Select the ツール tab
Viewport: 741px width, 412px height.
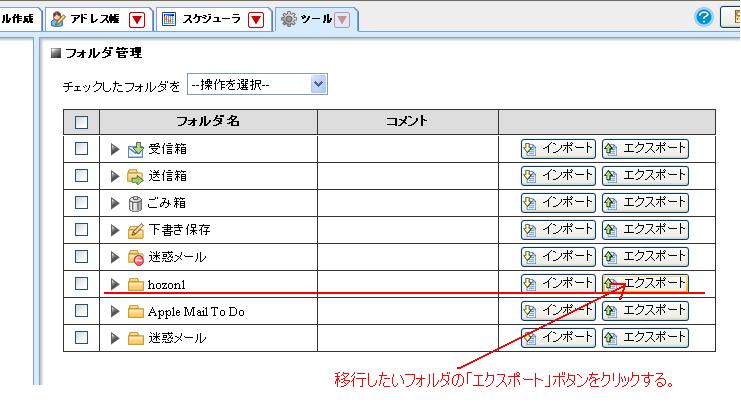tap(317, 19)
